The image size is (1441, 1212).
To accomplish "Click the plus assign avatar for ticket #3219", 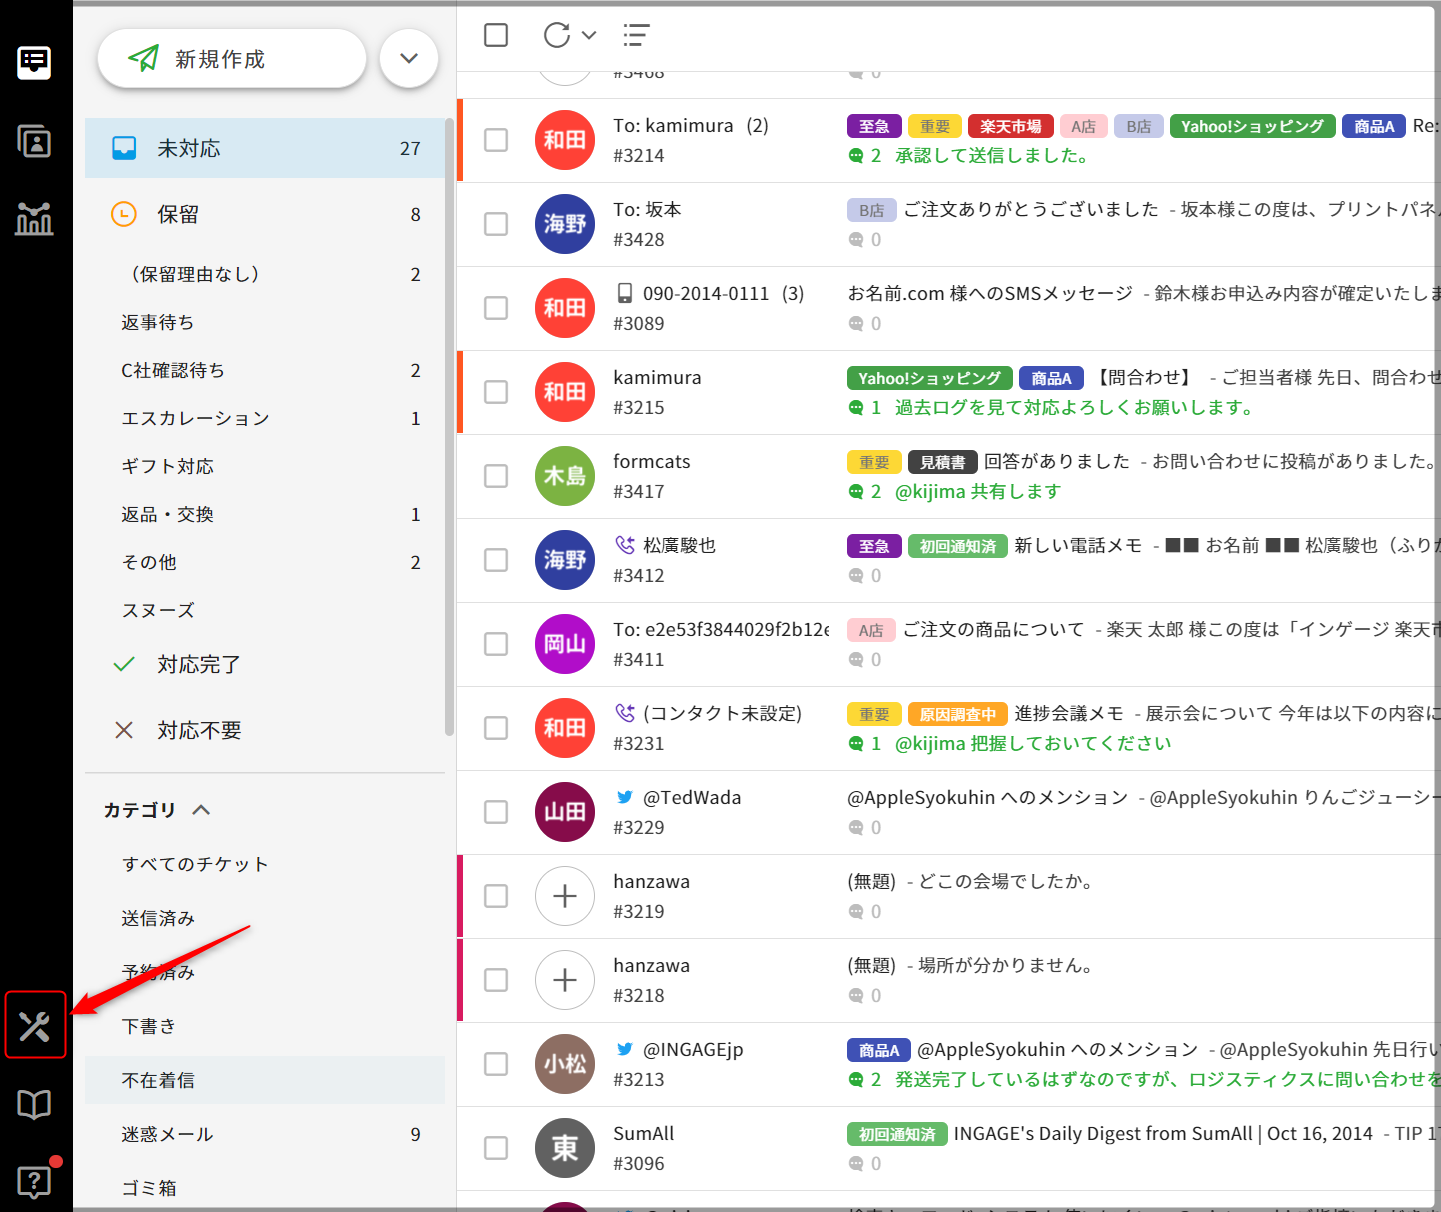I will coord(565,896).
